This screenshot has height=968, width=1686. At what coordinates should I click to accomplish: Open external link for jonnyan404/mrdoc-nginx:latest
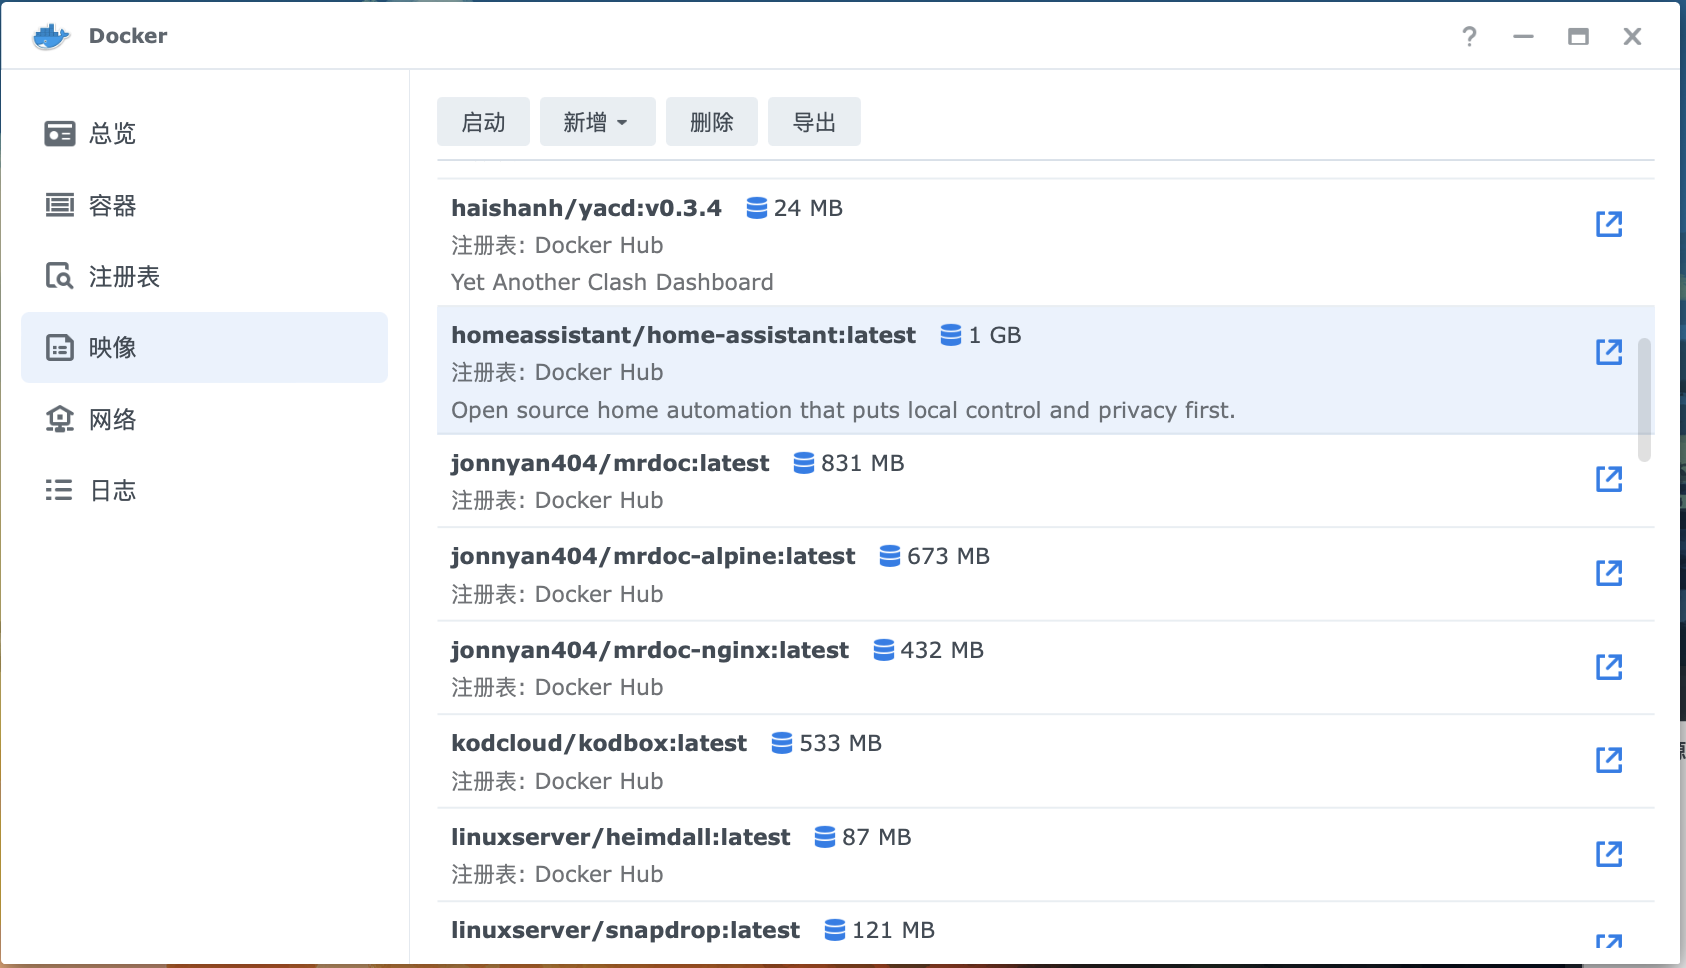point(1609,667)
